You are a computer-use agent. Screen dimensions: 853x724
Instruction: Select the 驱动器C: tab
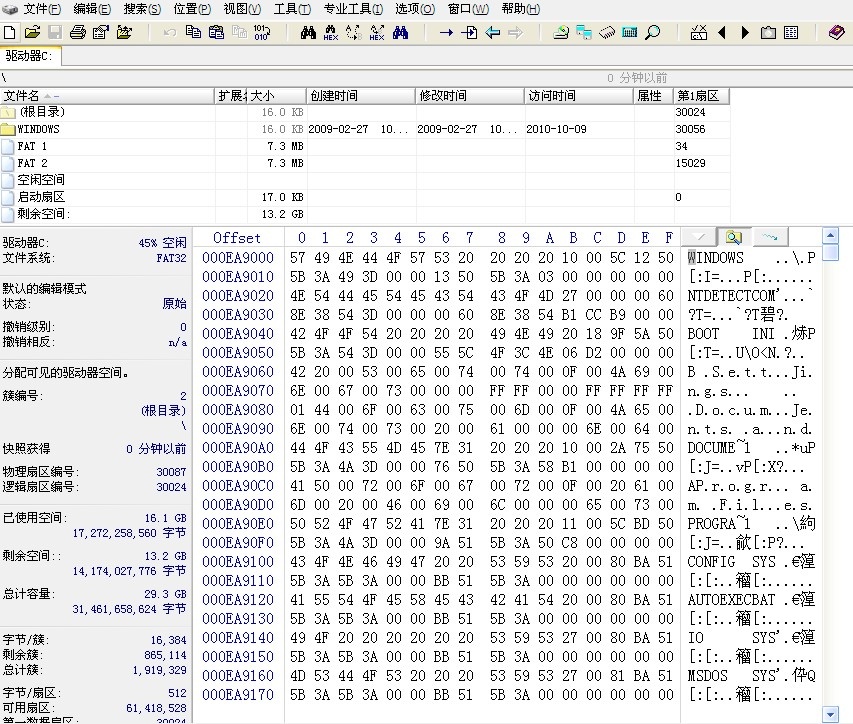pos(30,55)
